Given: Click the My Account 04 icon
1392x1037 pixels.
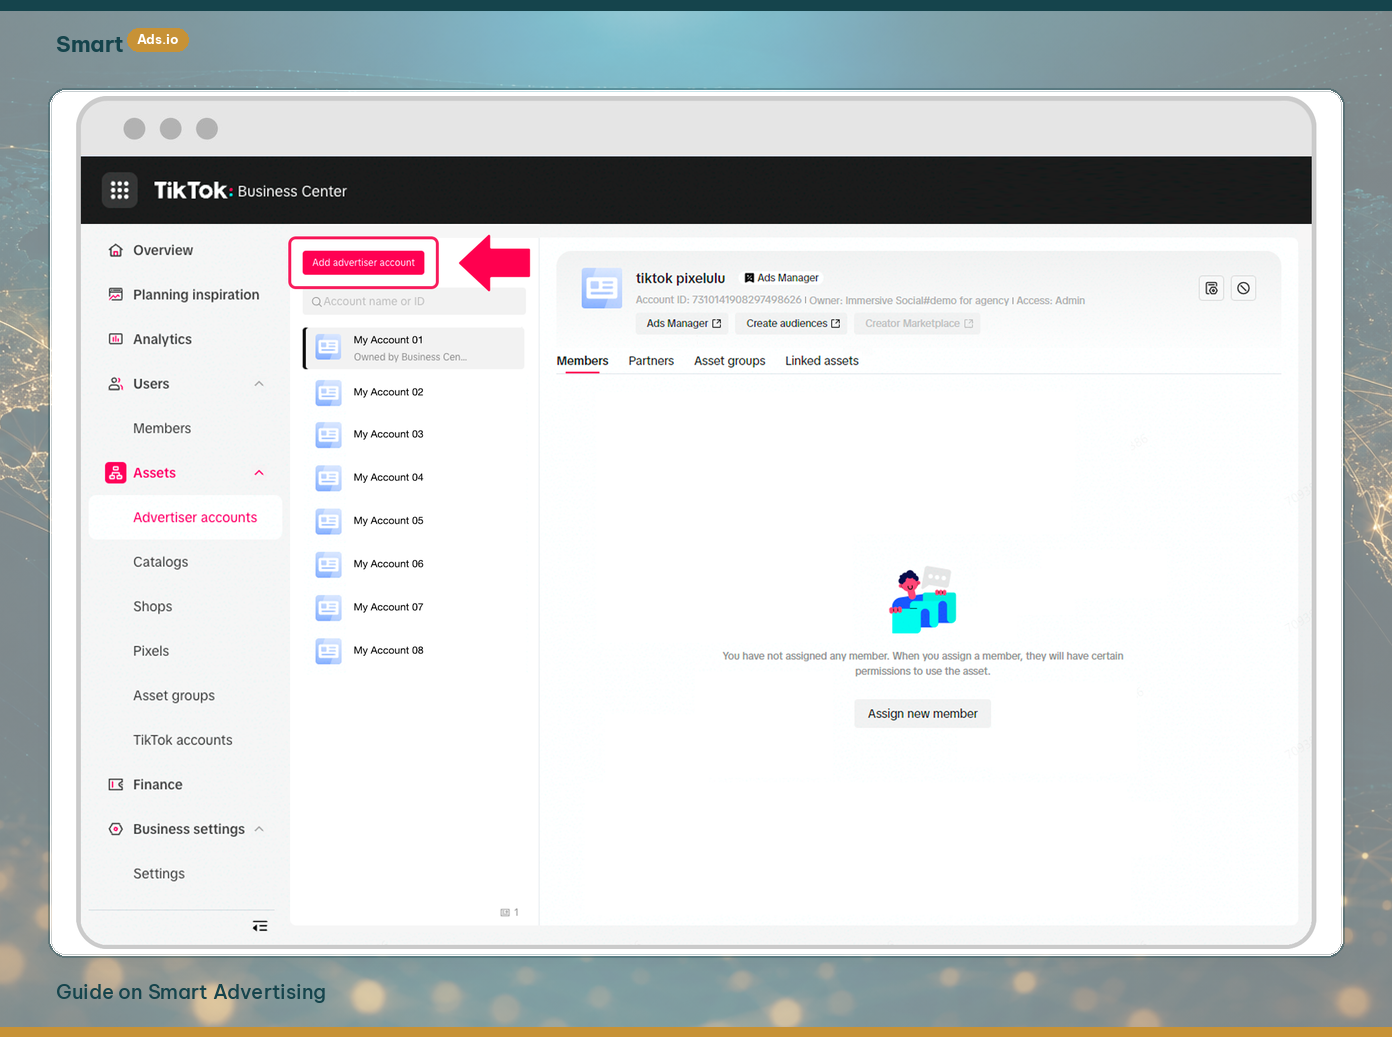Looking at the screenshot, I should (x=329, y=478).
